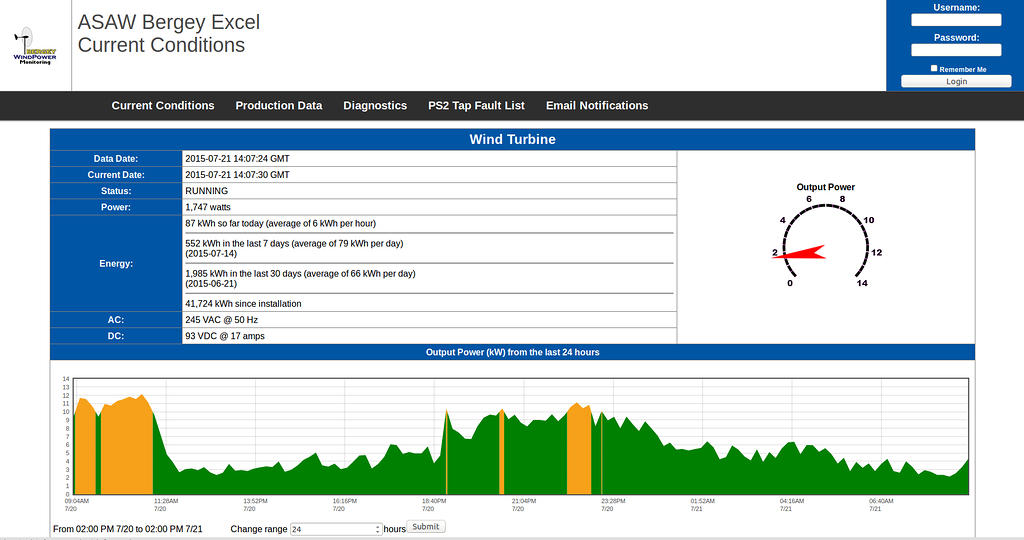
Task: Click the 1,747 watts power value
Action: click(x=208, y=207)
